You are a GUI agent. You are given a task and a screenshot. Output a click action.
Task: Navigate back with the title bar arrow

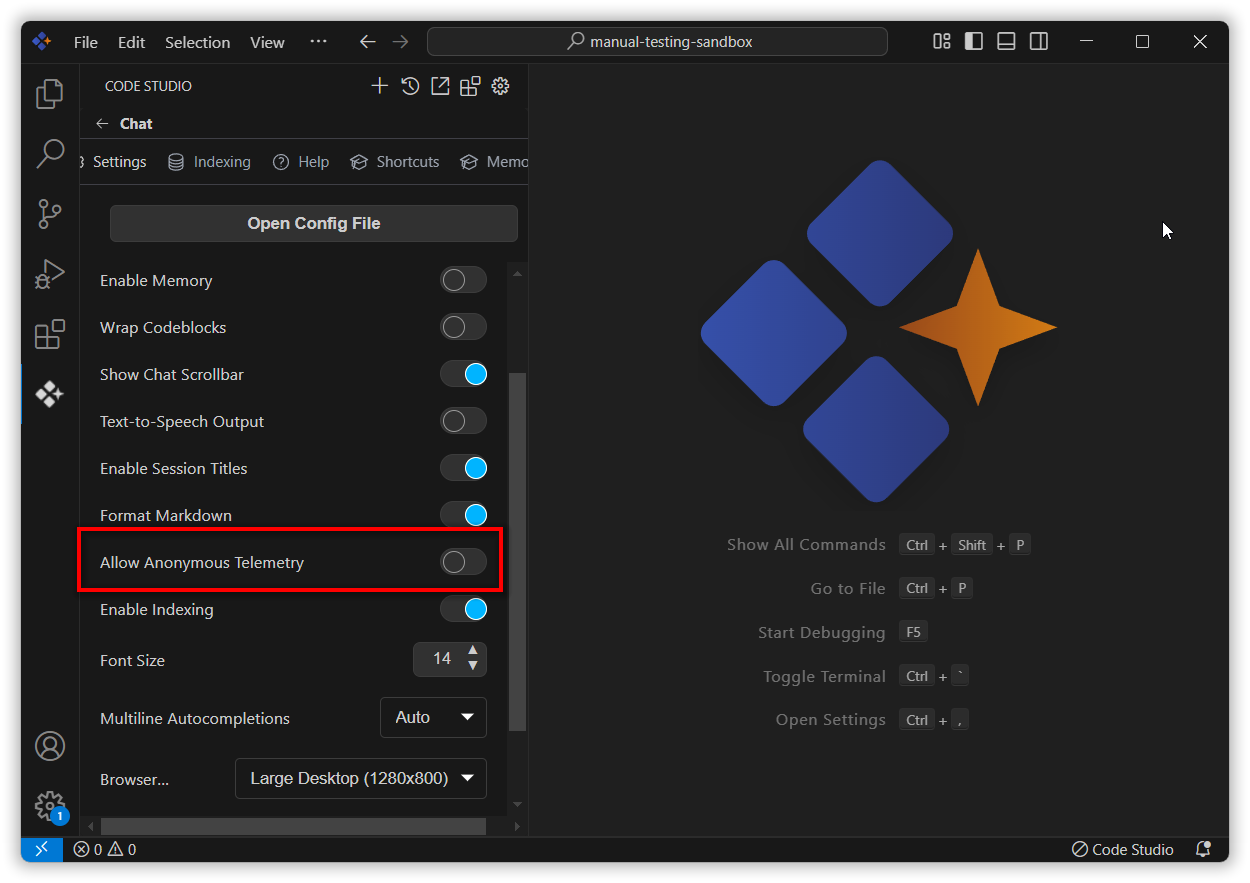(368, 42)
